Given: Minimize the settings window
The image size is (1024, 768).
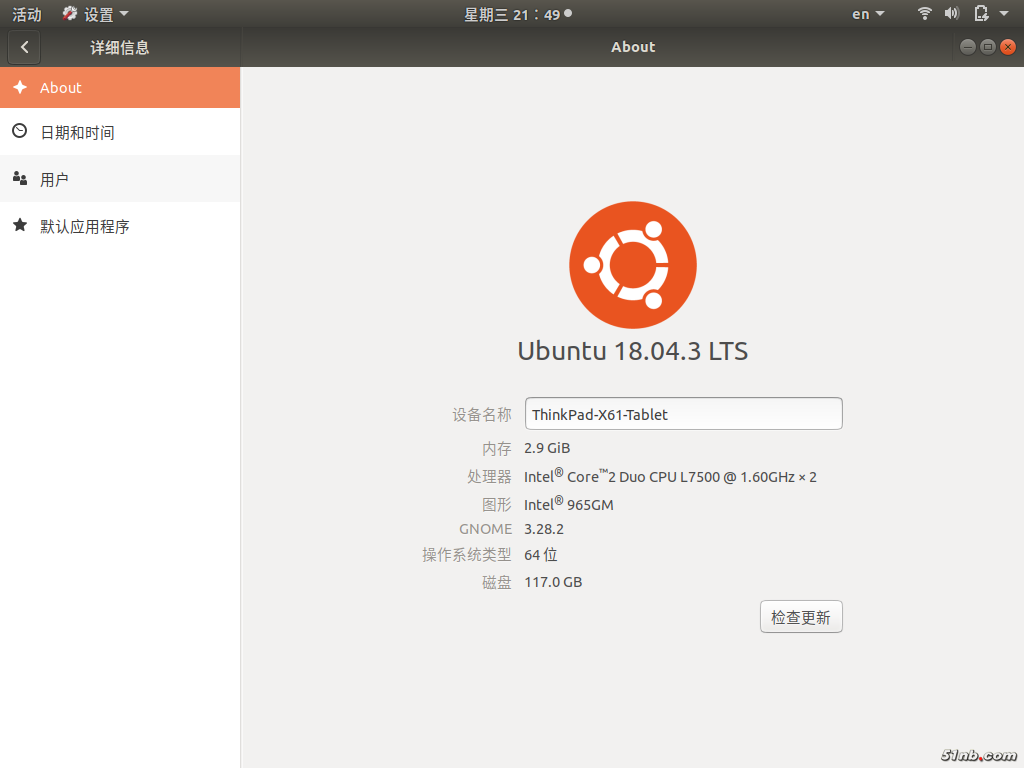Looking at the screenshot, I should (967, 47).
